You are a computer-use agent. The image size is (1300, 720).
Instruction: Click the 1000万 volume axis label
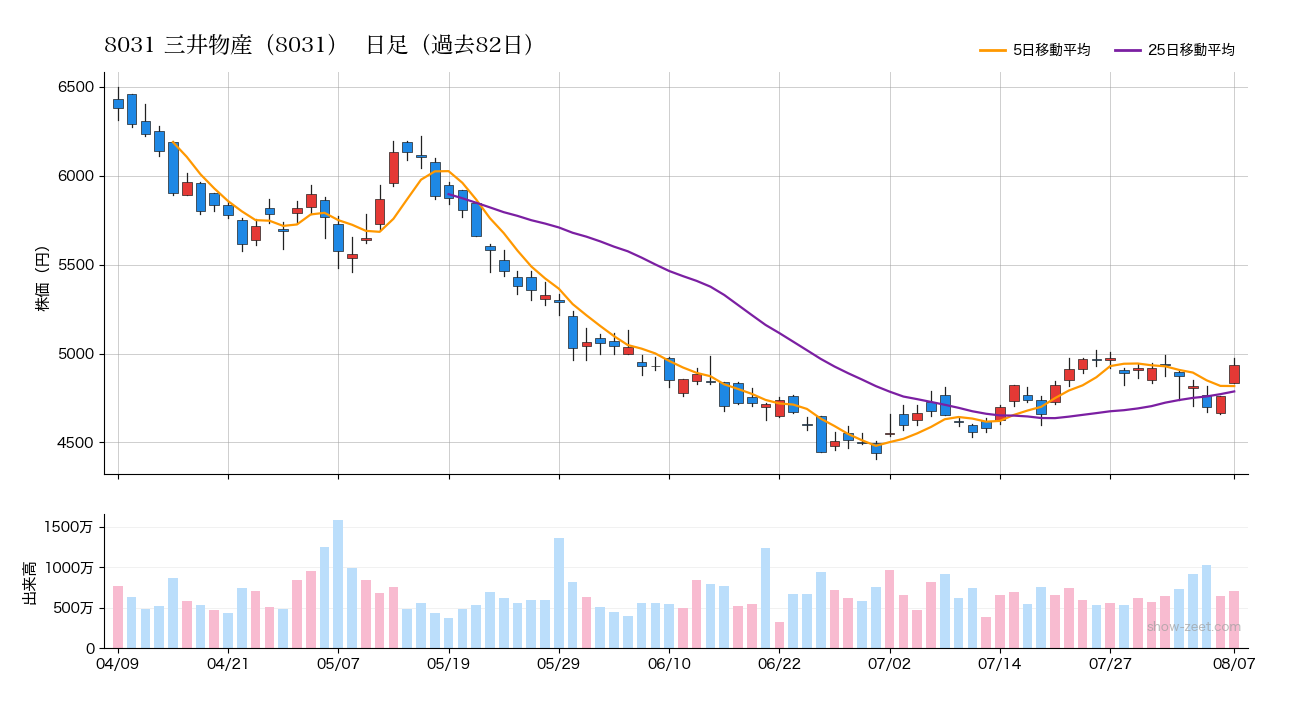[70, 568]
